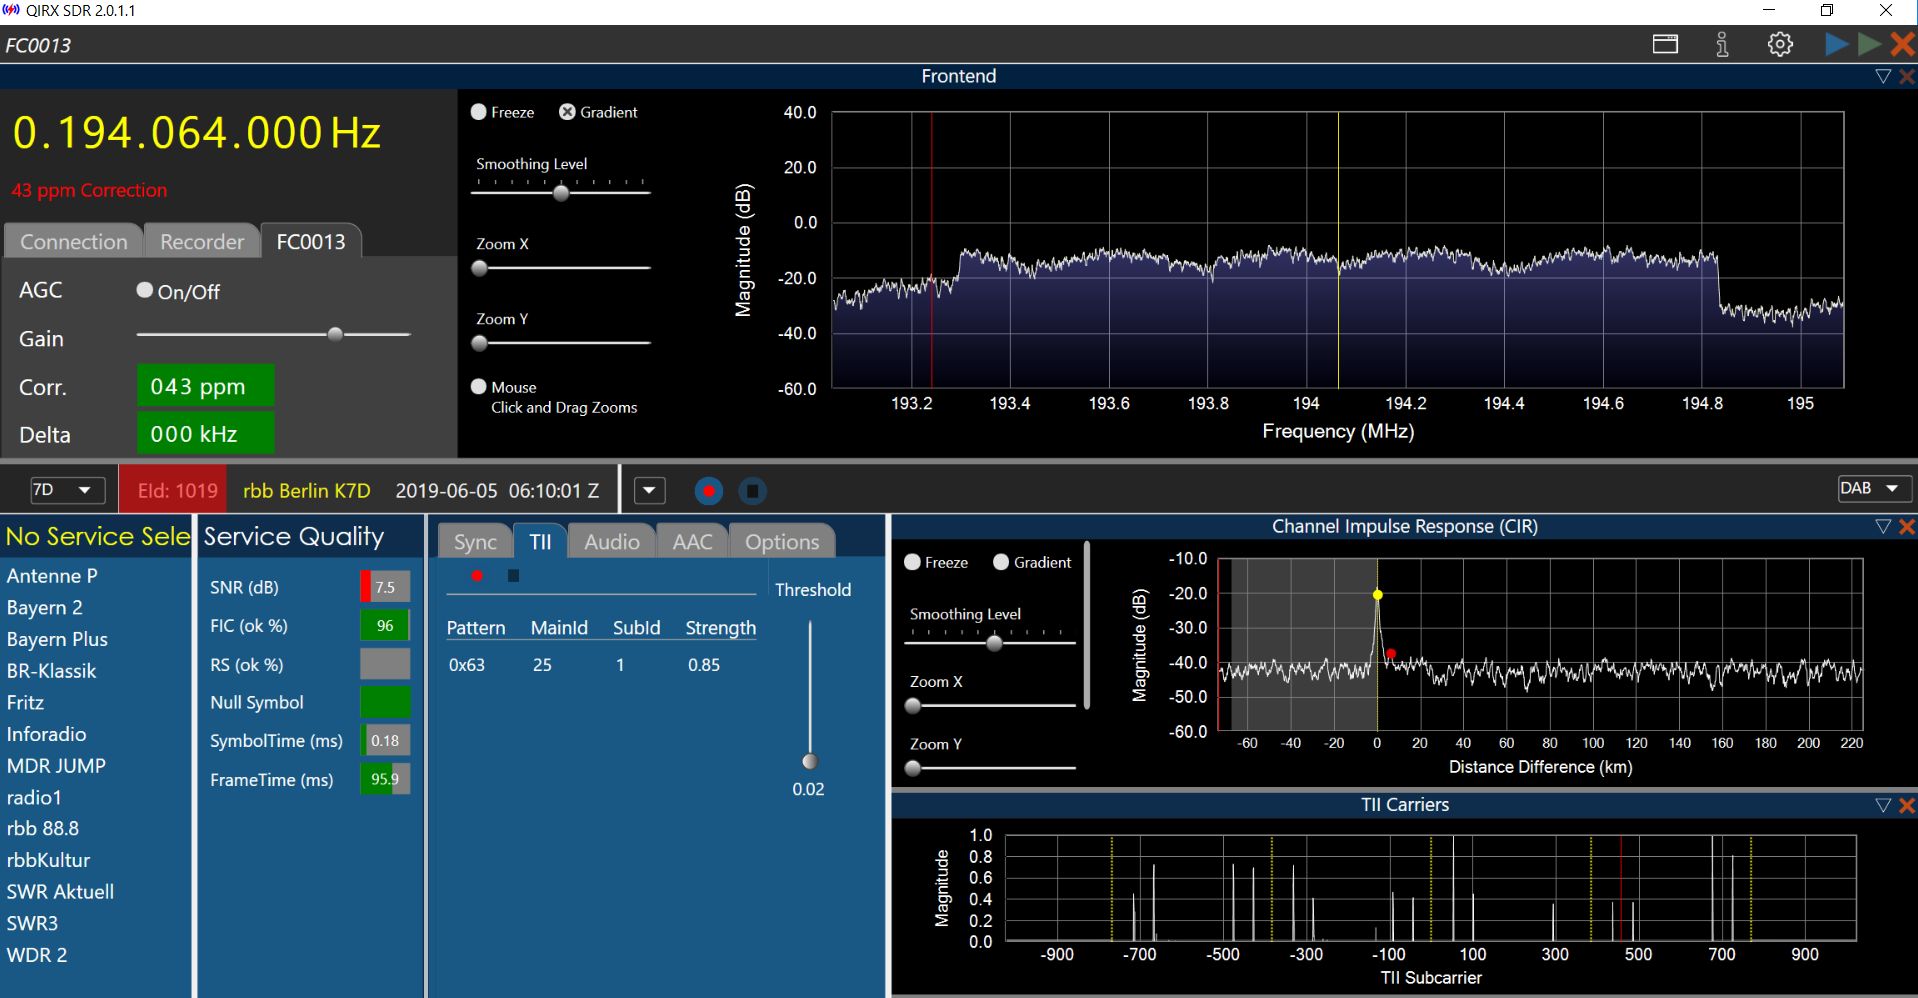Select the Inforadio service

point(46,734)
